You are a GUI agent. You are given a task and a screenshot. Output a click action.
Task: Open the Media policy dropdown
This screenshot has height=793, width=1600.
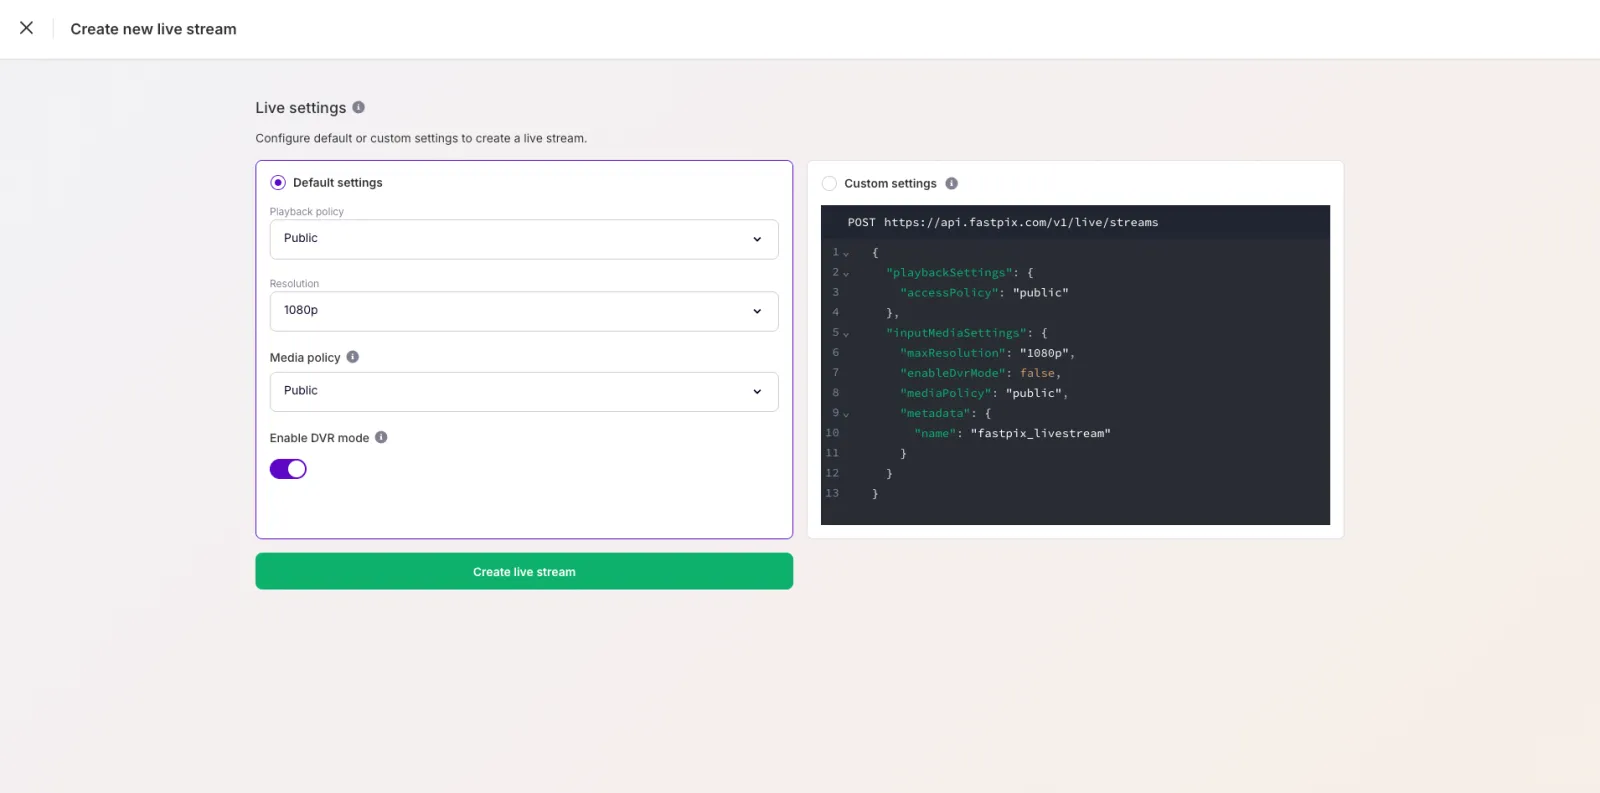(524, 392)
